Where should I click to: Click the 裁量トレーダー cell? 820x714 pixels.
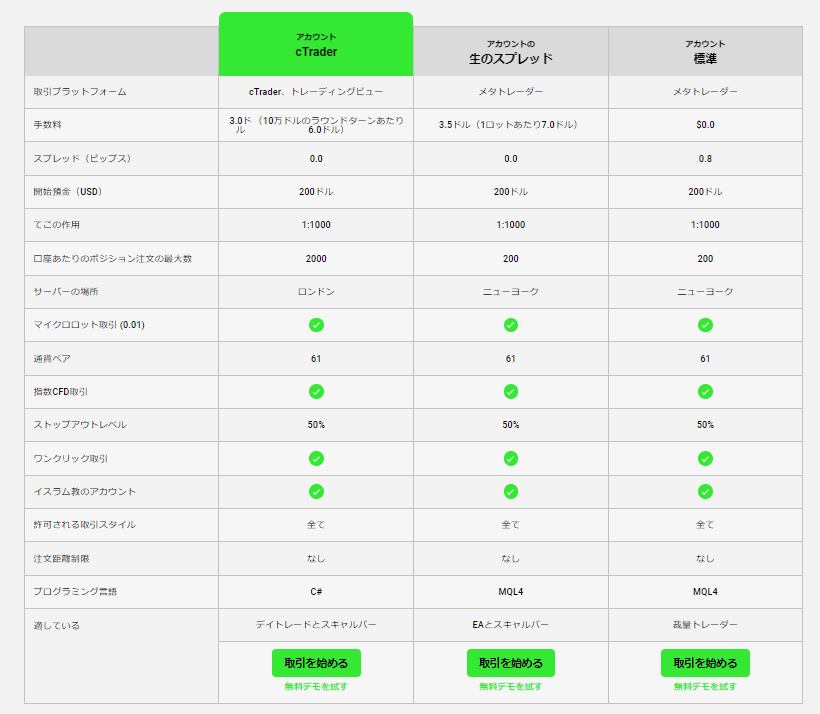[x=705, y=625]
